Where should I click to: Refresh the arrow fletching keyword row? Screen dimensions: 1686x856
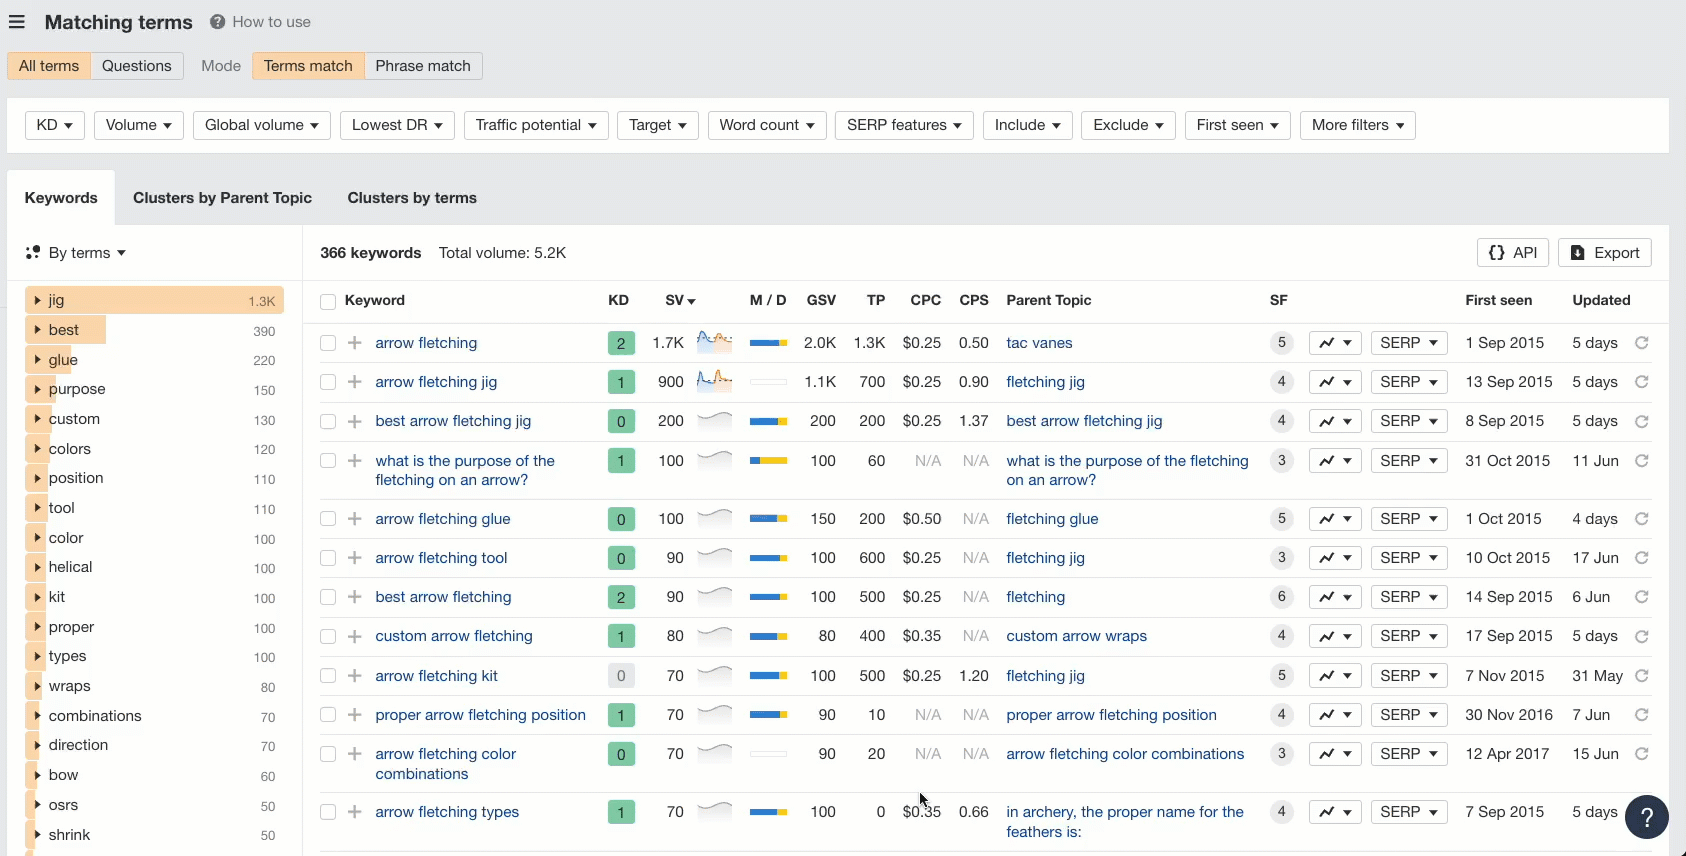(x=1641, y=343)
